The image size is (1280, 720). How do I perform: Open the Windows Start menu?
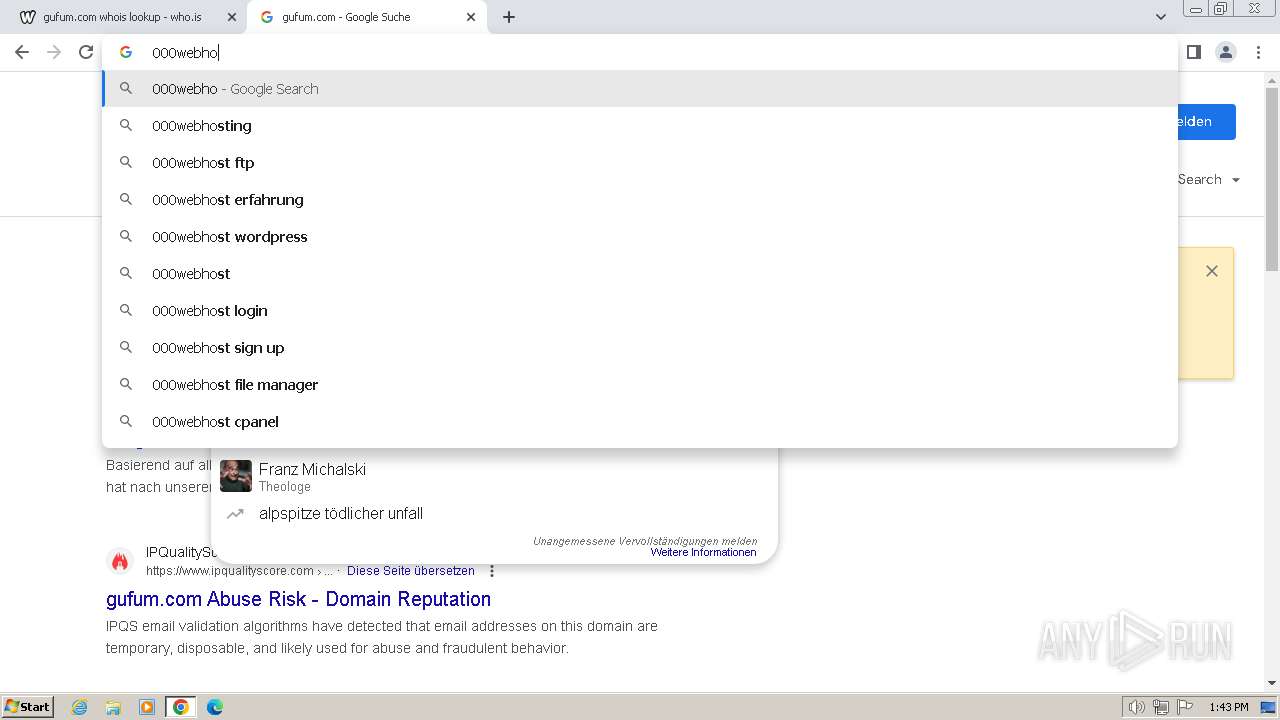click(28, 706)
